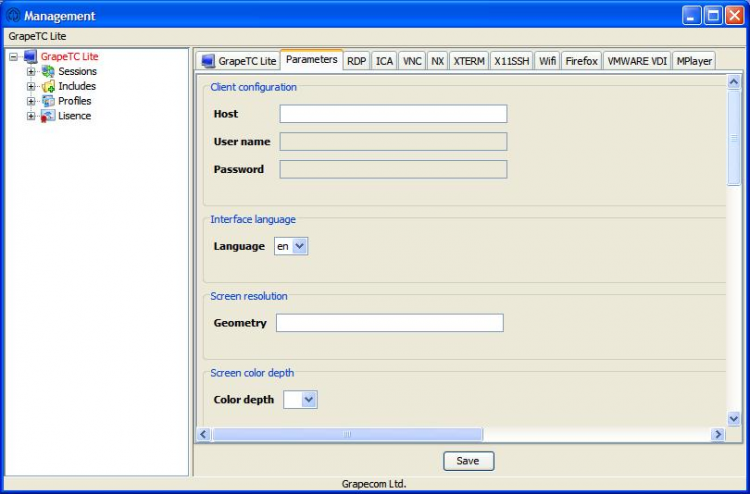Expand the Includes tree node

[31, 87]
